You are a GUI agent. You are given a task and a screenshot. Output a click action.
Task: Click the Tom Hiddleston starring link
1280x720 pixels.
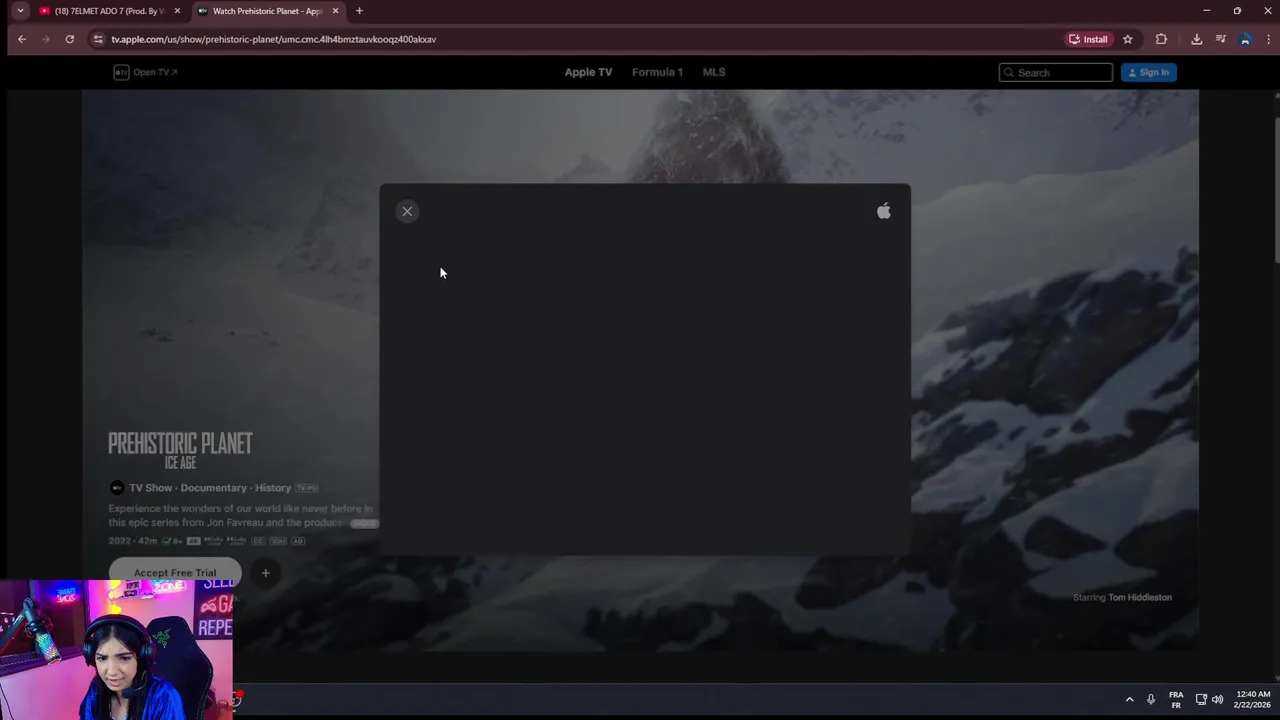pyautogui.click(x=1140, y=597)
